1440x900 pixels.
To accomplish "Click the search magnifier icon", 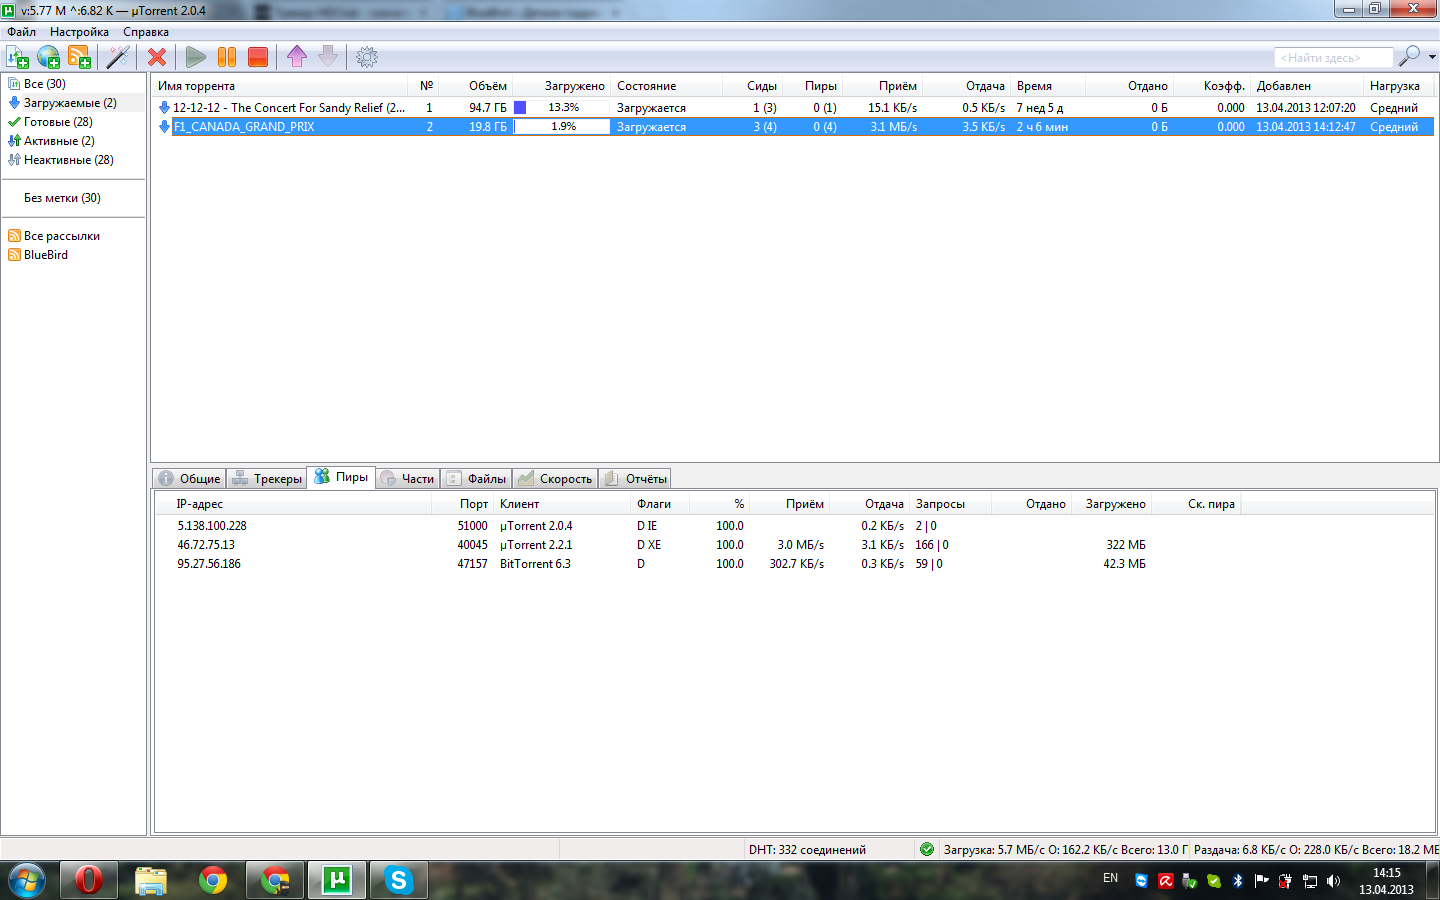I will pyautogui.click(x=1409, y=56).
